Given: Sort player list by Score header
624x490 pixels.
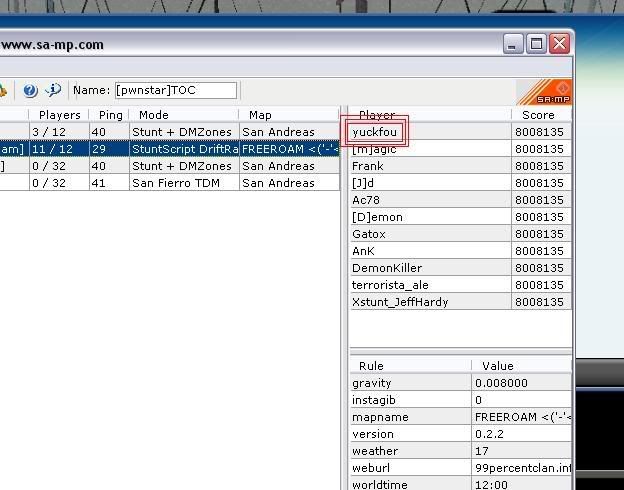Looking at the screenshot, I should pos(538,115).
